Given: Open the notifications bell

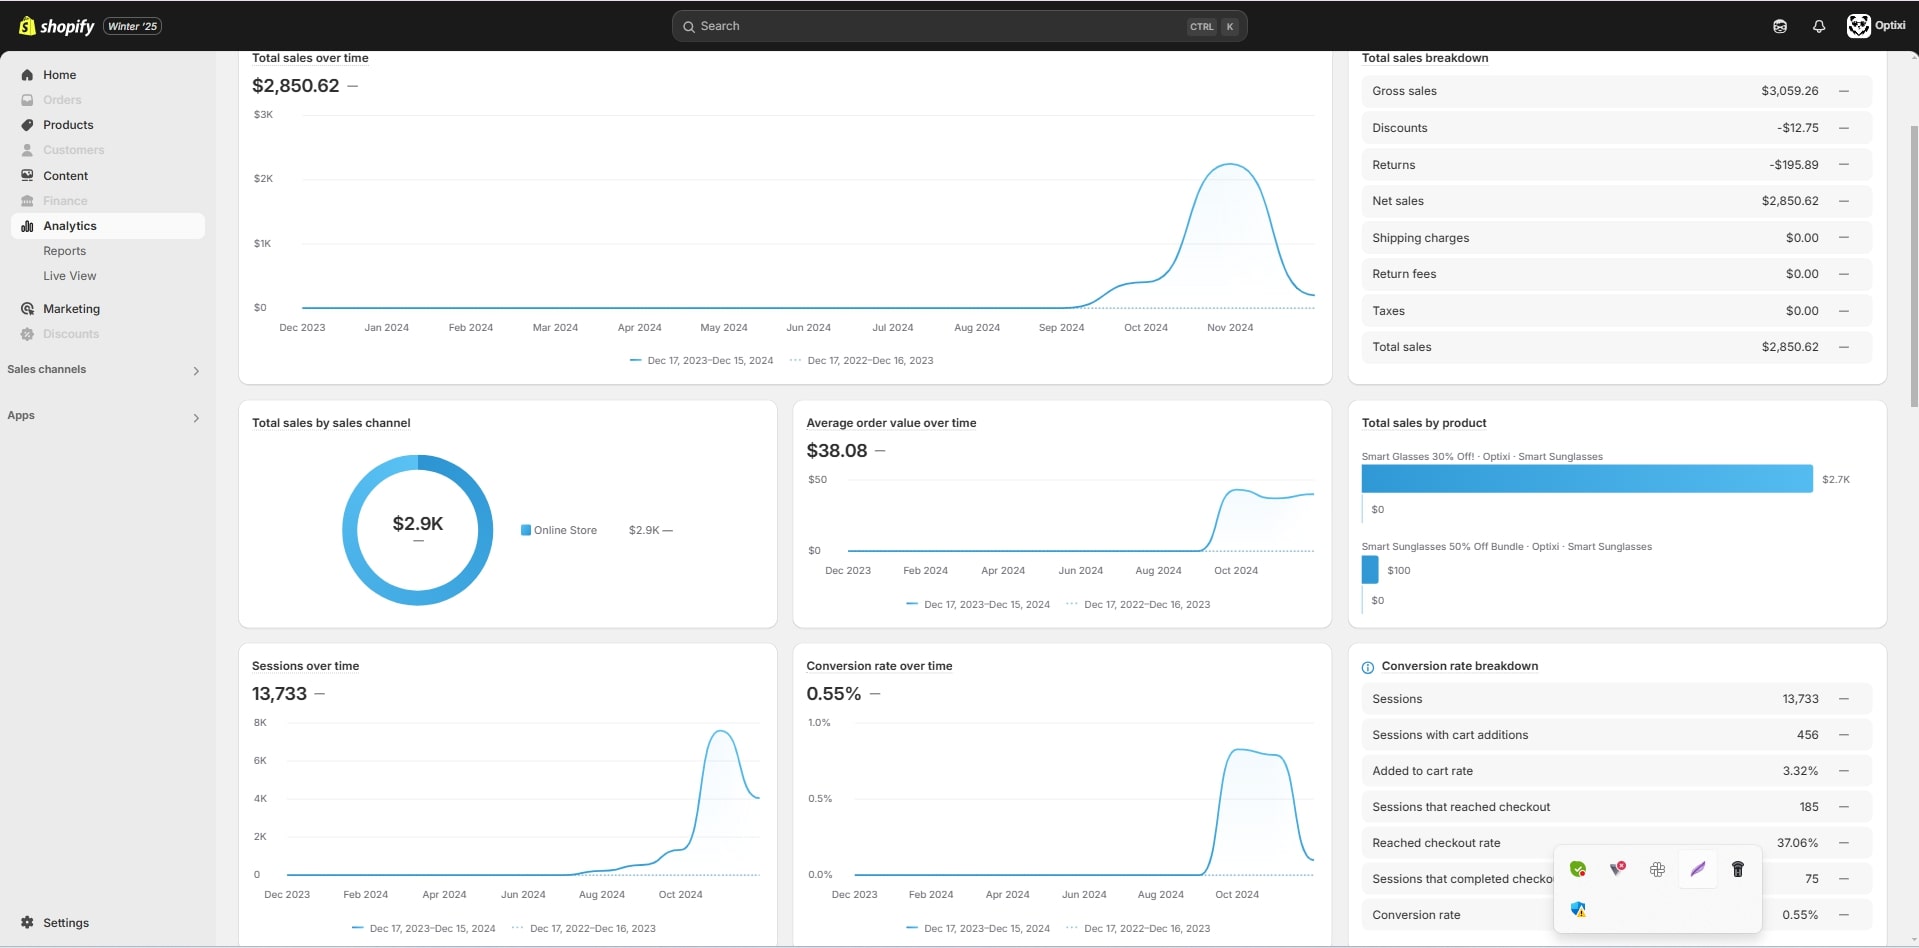Looking at the screenshot, I should tap(1819, 27).
